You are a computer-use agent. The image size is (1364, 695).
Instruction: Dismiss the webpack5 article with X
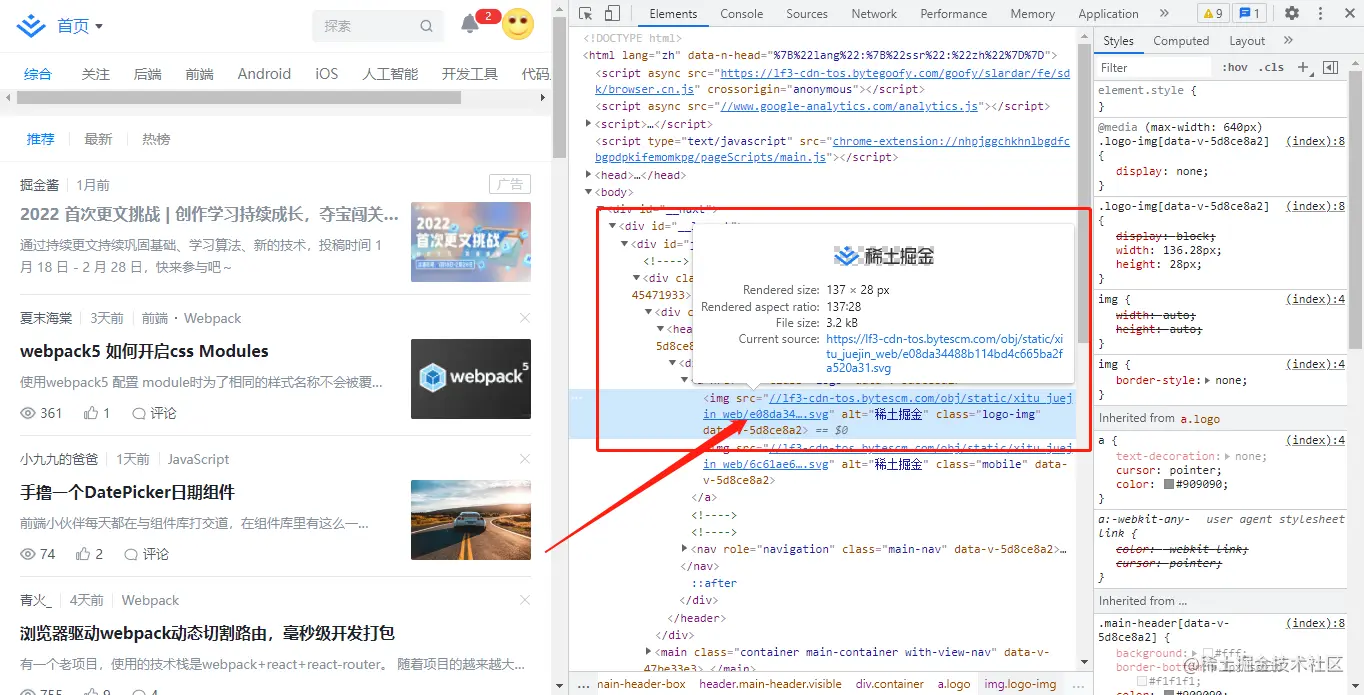[x=525, y=318]
